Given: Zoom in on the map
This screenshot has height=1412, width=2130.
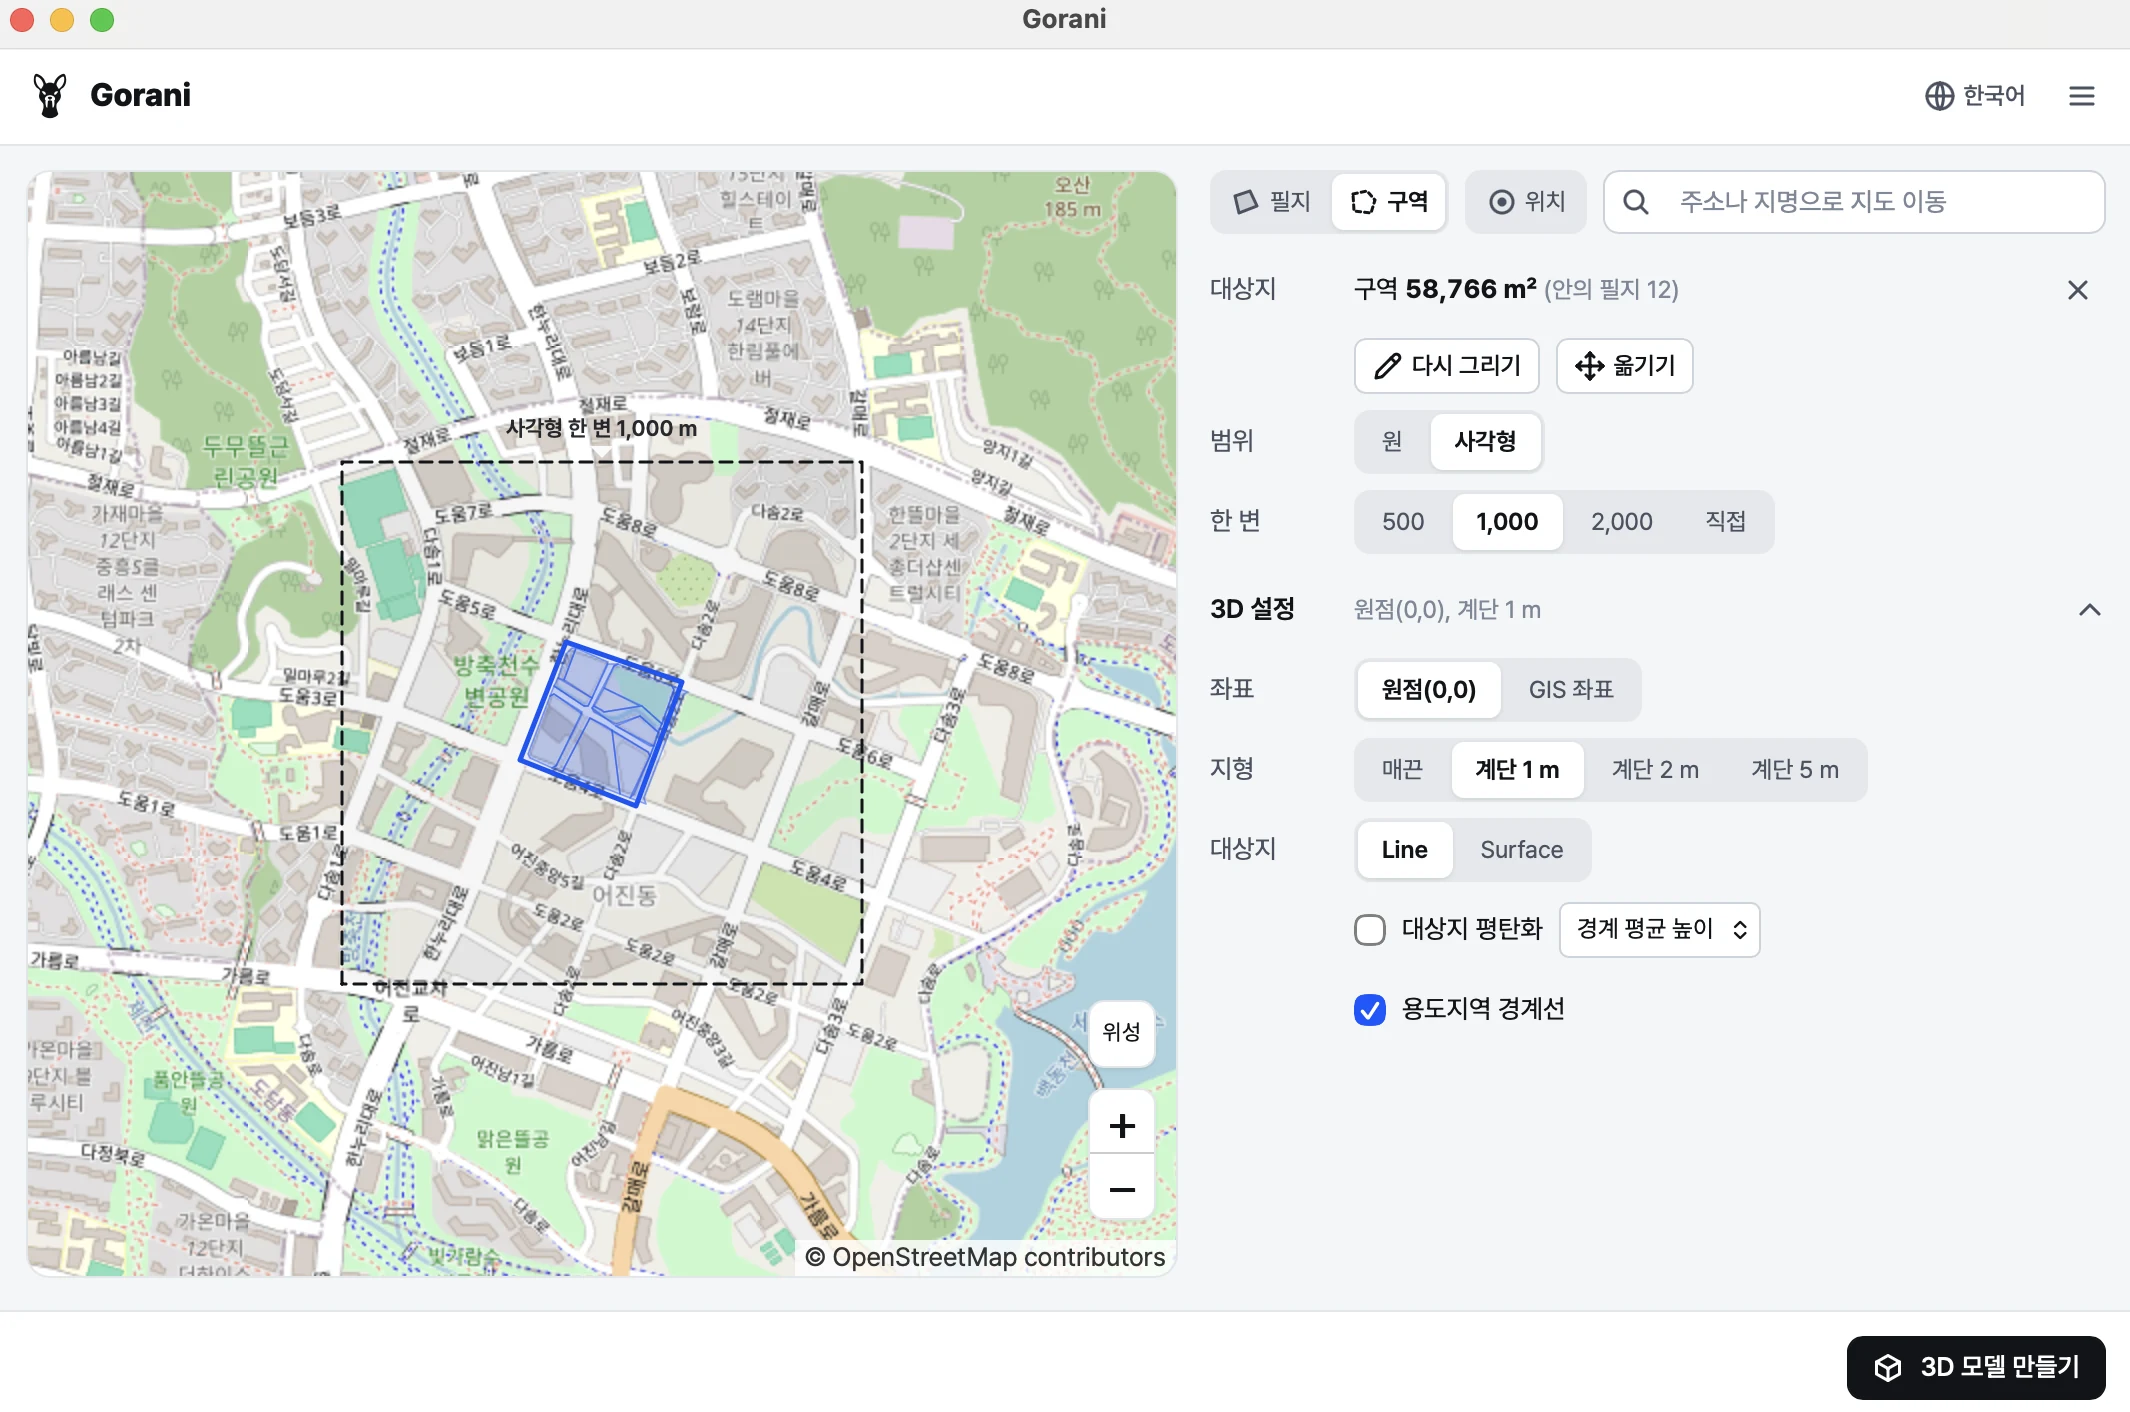Looking at the screenshot, I should pyautogui.click(x=1122, y=1126).
